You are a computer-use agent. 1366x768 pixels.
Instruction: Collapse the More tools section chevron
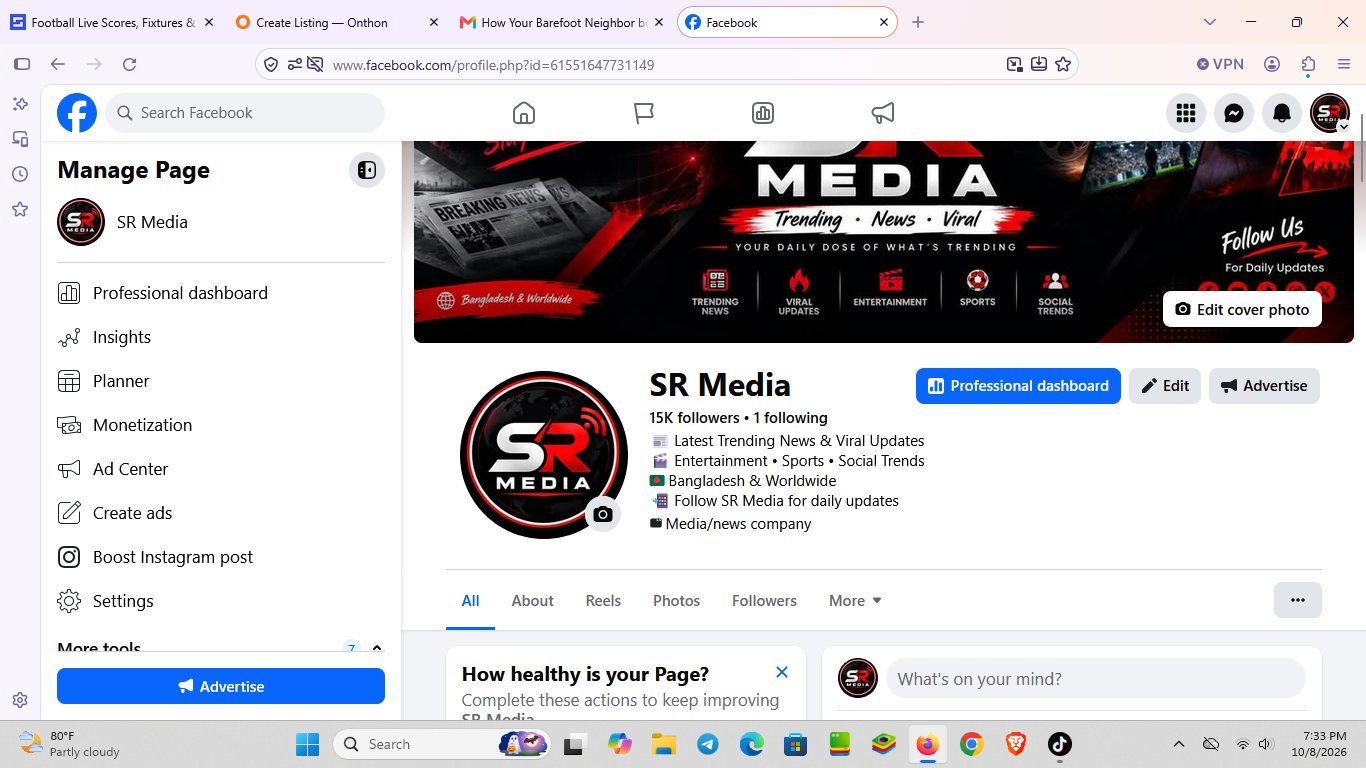(x=377, y=647)
